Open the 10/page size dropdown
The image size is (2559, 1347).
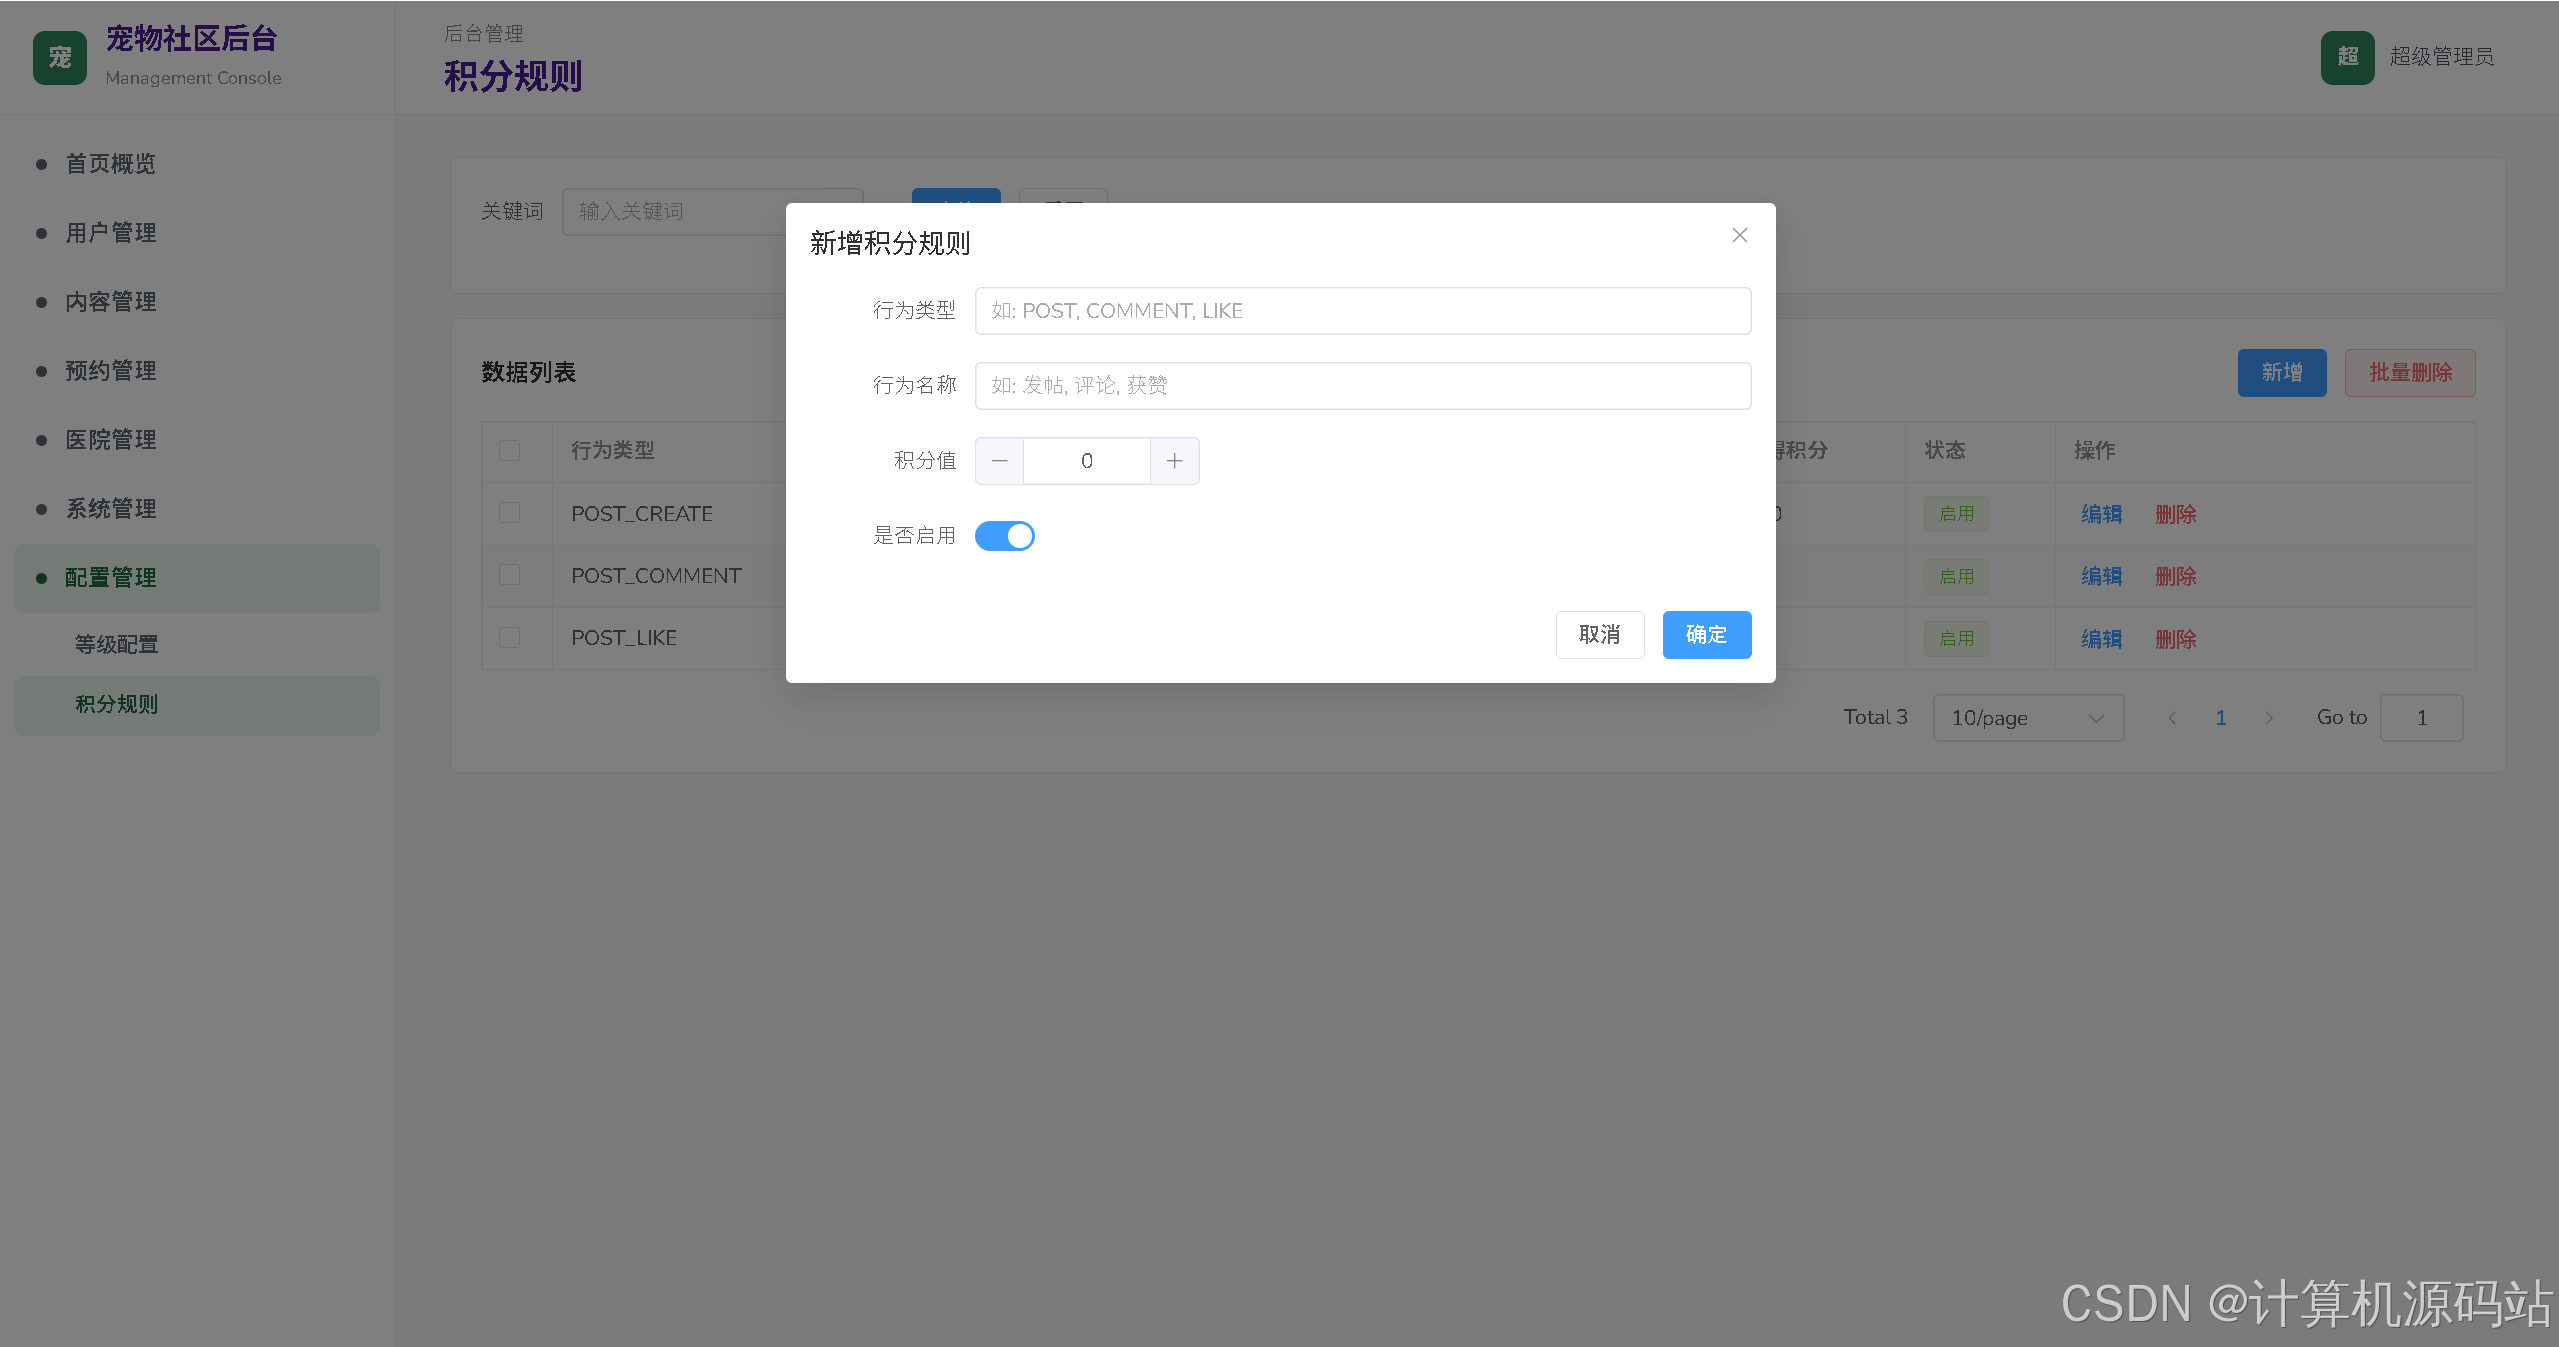click(2027, 718)
